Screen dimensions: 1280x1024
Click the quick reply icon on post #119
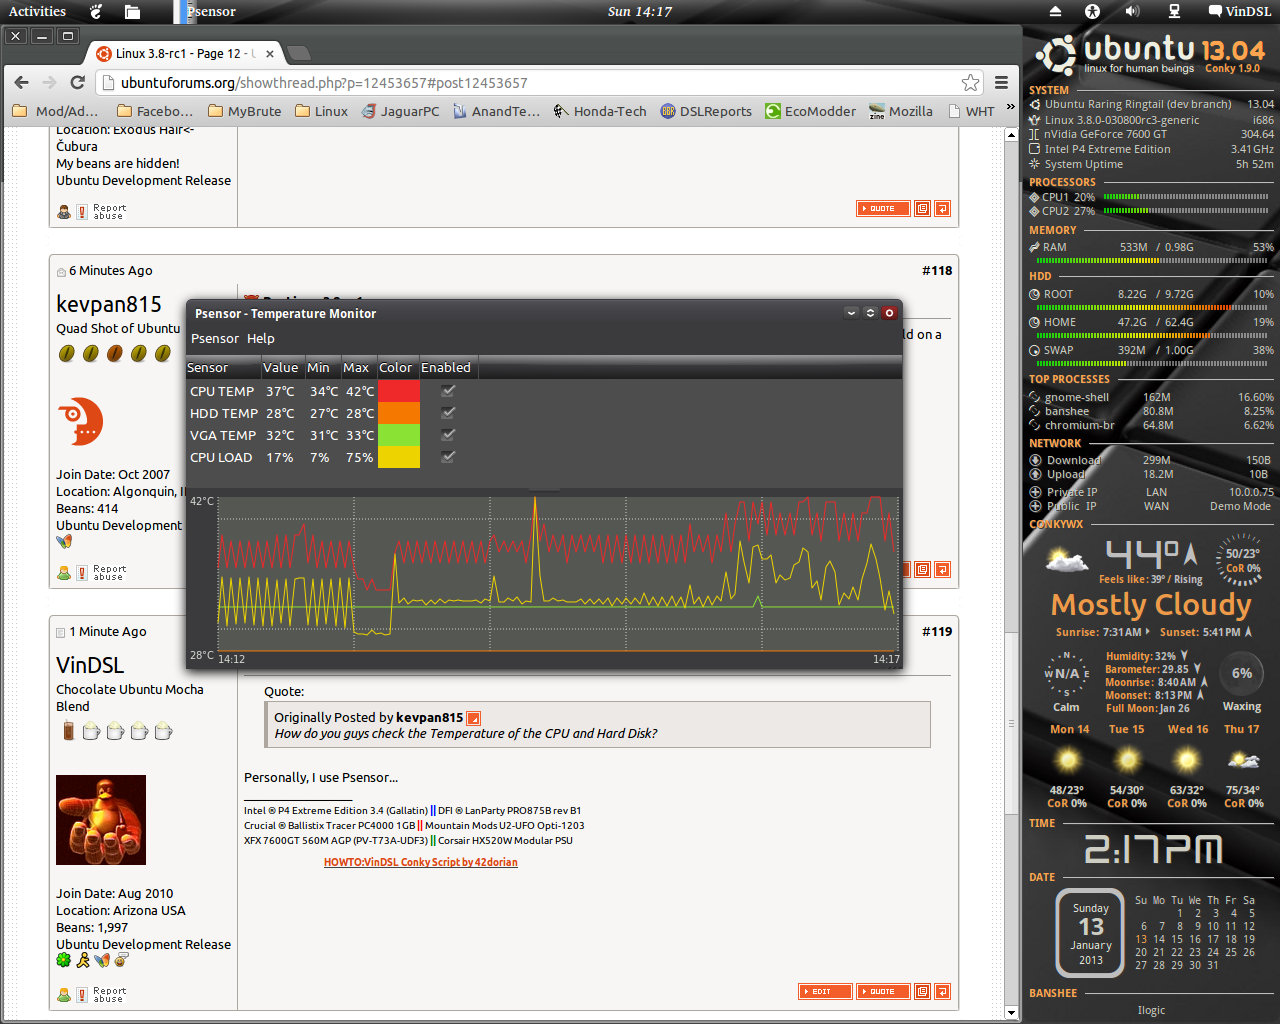pyautogui.click(x=942, y=992)
